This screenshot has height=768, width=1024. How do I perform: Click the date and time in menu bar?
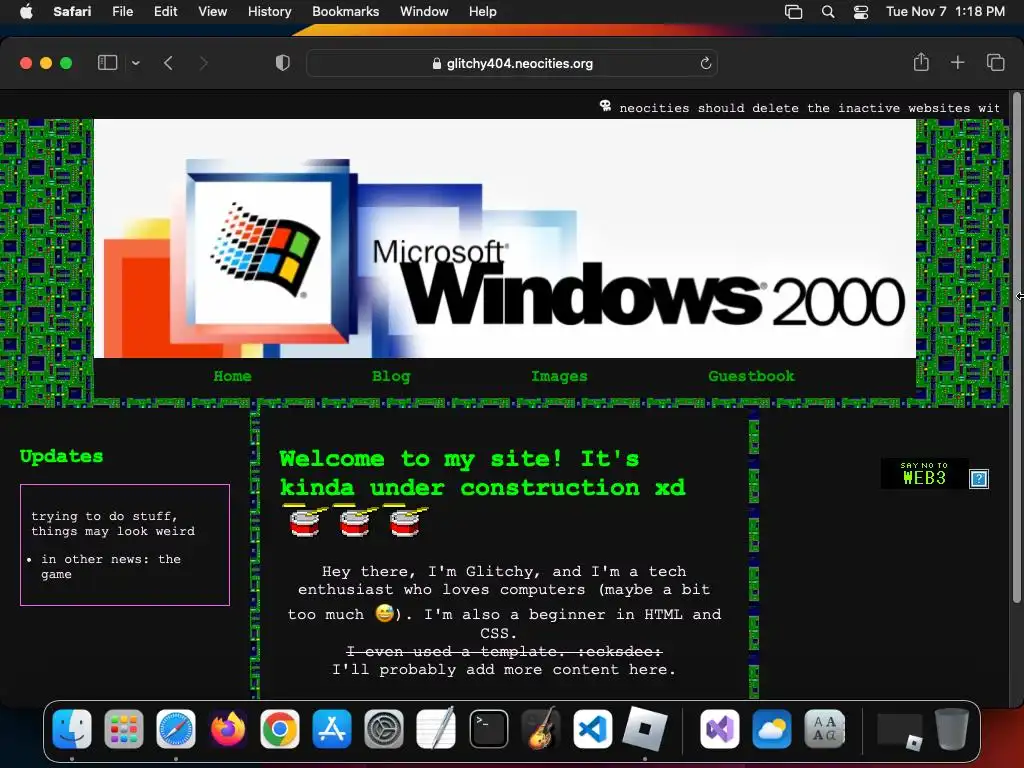945,11
